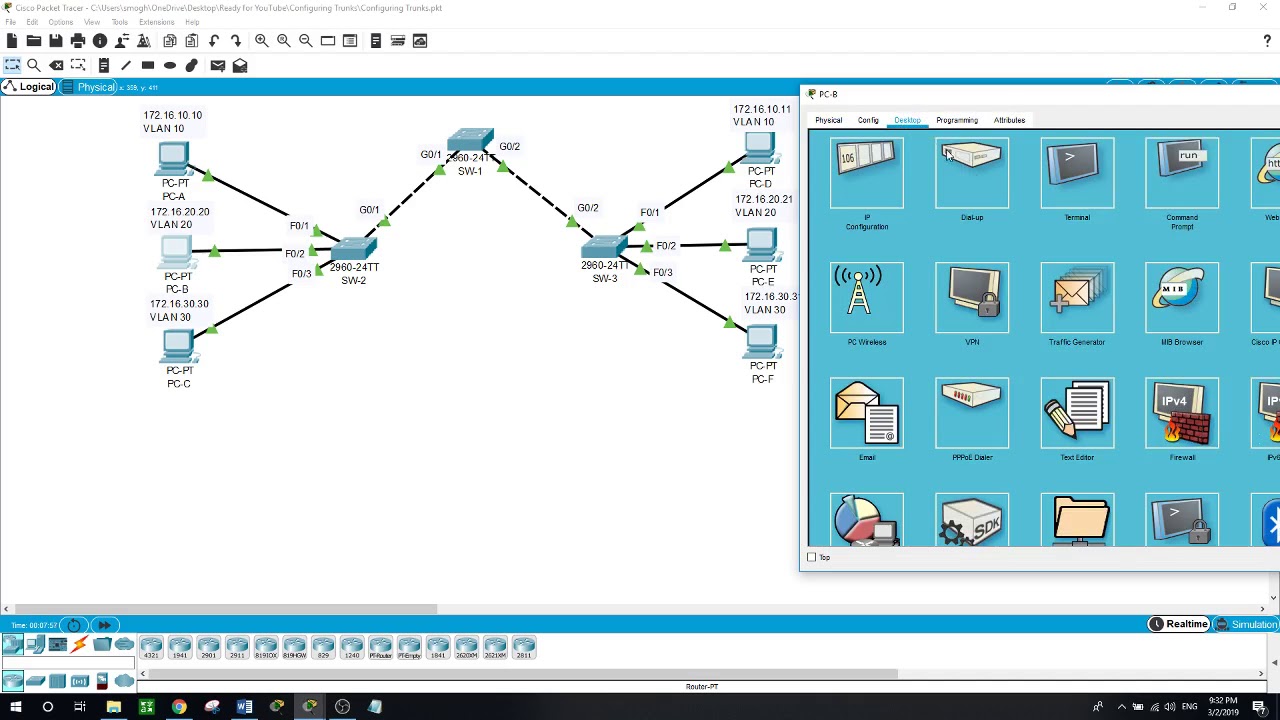
Task: Launch the Terminal app on PC-B
Action: (1077, 173)
